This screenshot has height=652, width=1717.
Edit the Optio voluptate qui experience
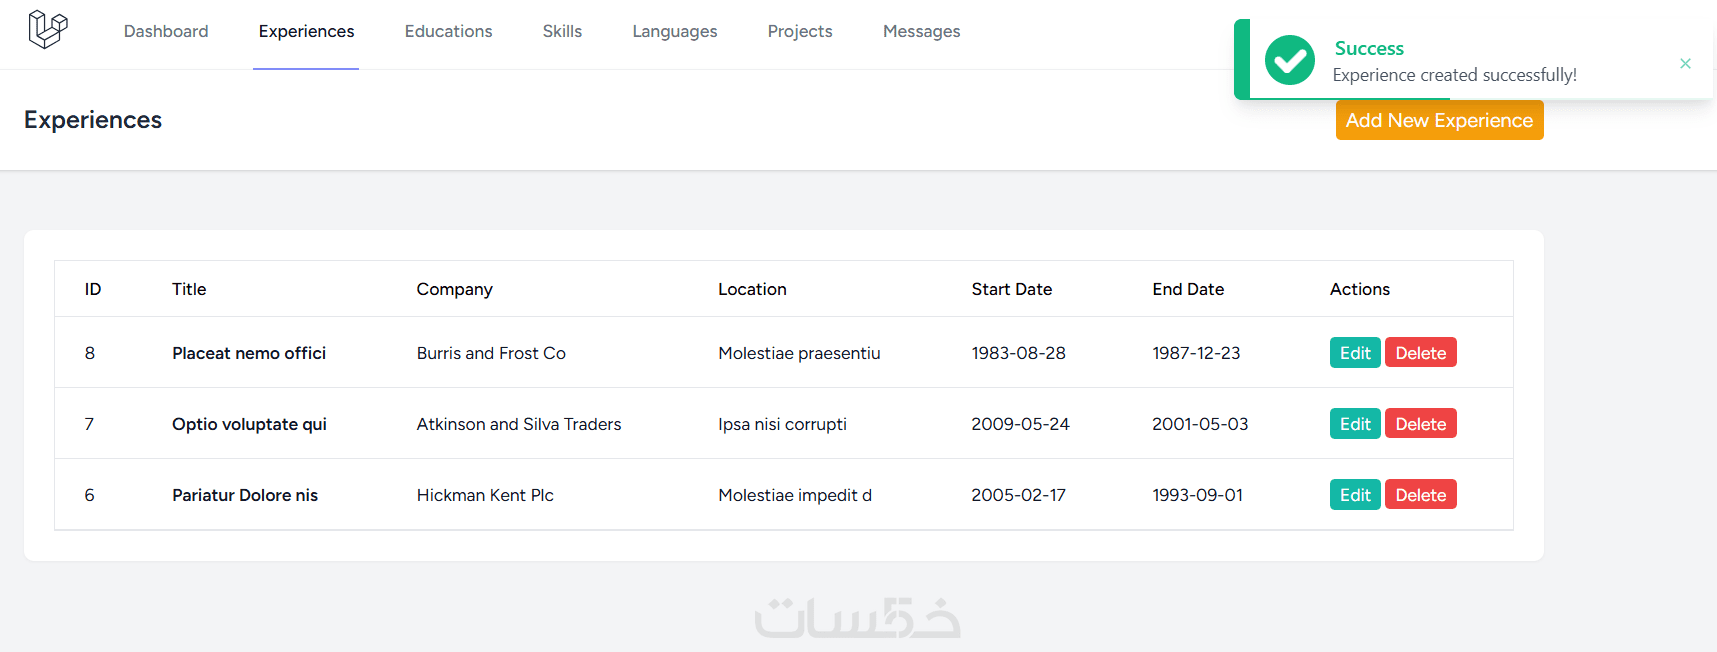coord(1354,424)
